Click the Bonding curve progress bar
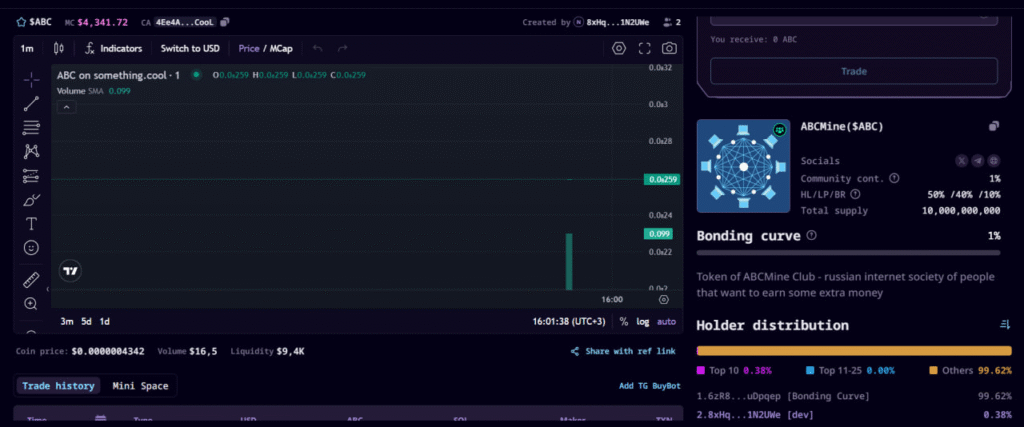 click(848, 252)
